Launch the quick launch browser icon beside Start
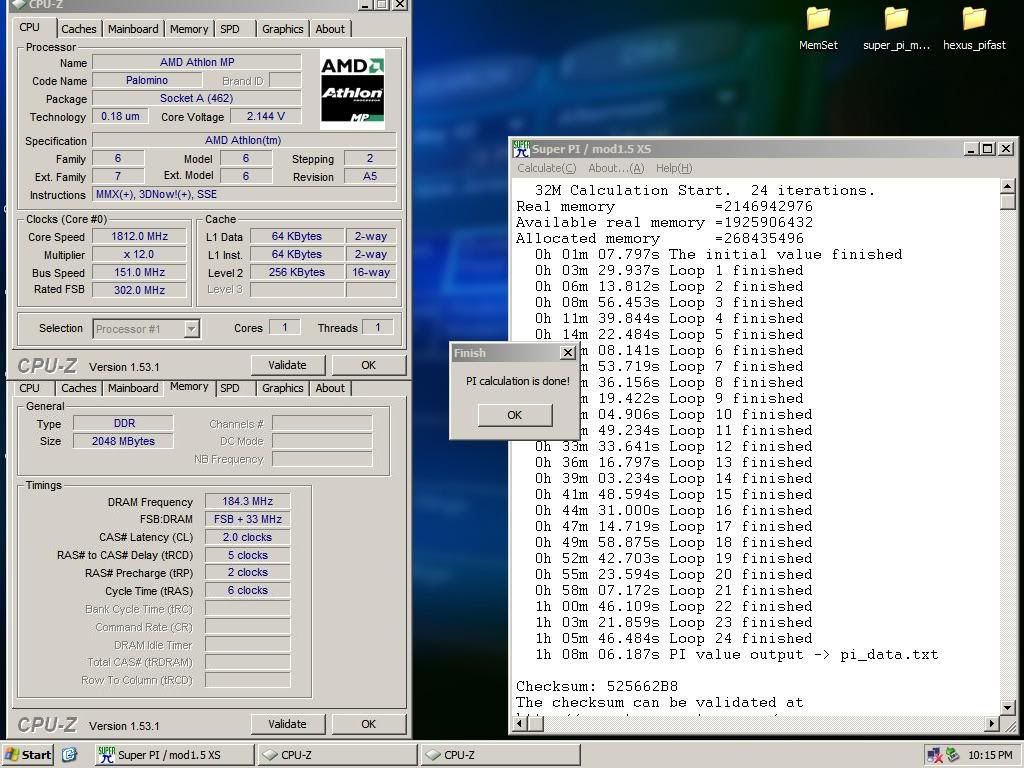The height and width of the screenshot is (768, 1024). 70,755
